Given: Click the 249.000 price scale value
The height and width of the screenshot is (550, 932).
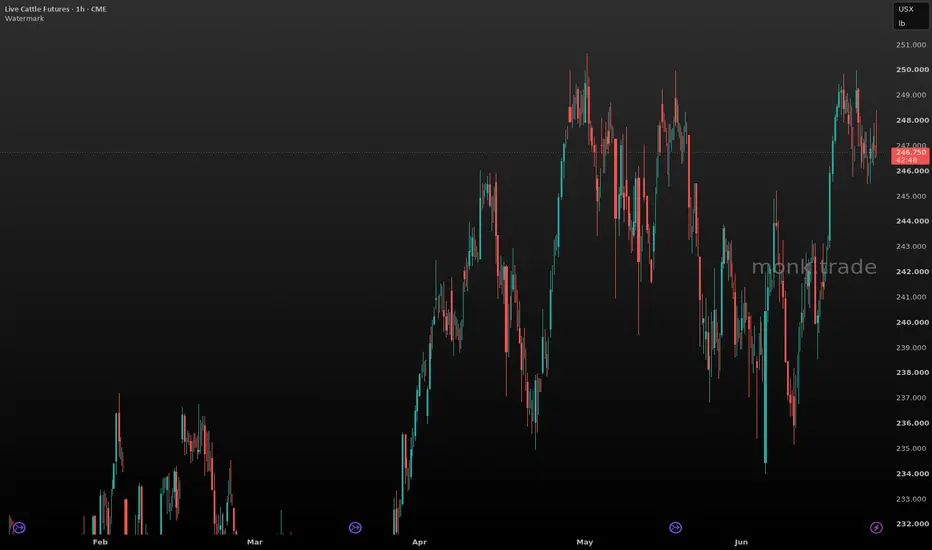Looking at the screenshot, I should click(x=911, y=95).
